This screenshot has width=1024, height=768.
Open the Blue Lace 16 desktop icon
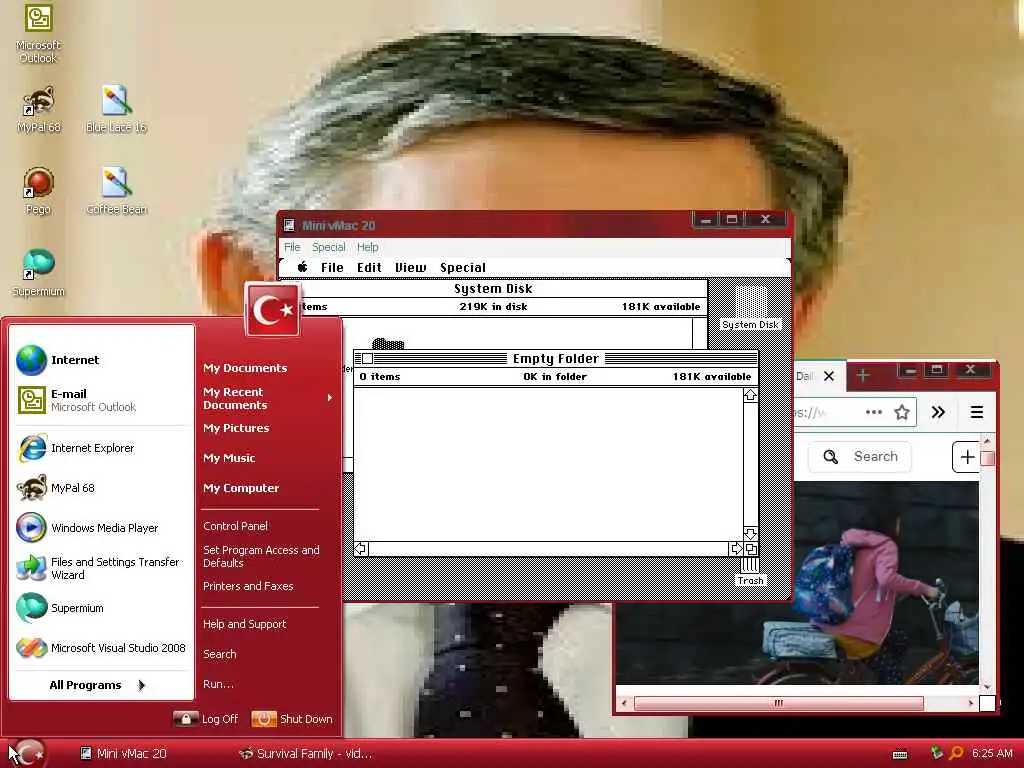[116, 110]
